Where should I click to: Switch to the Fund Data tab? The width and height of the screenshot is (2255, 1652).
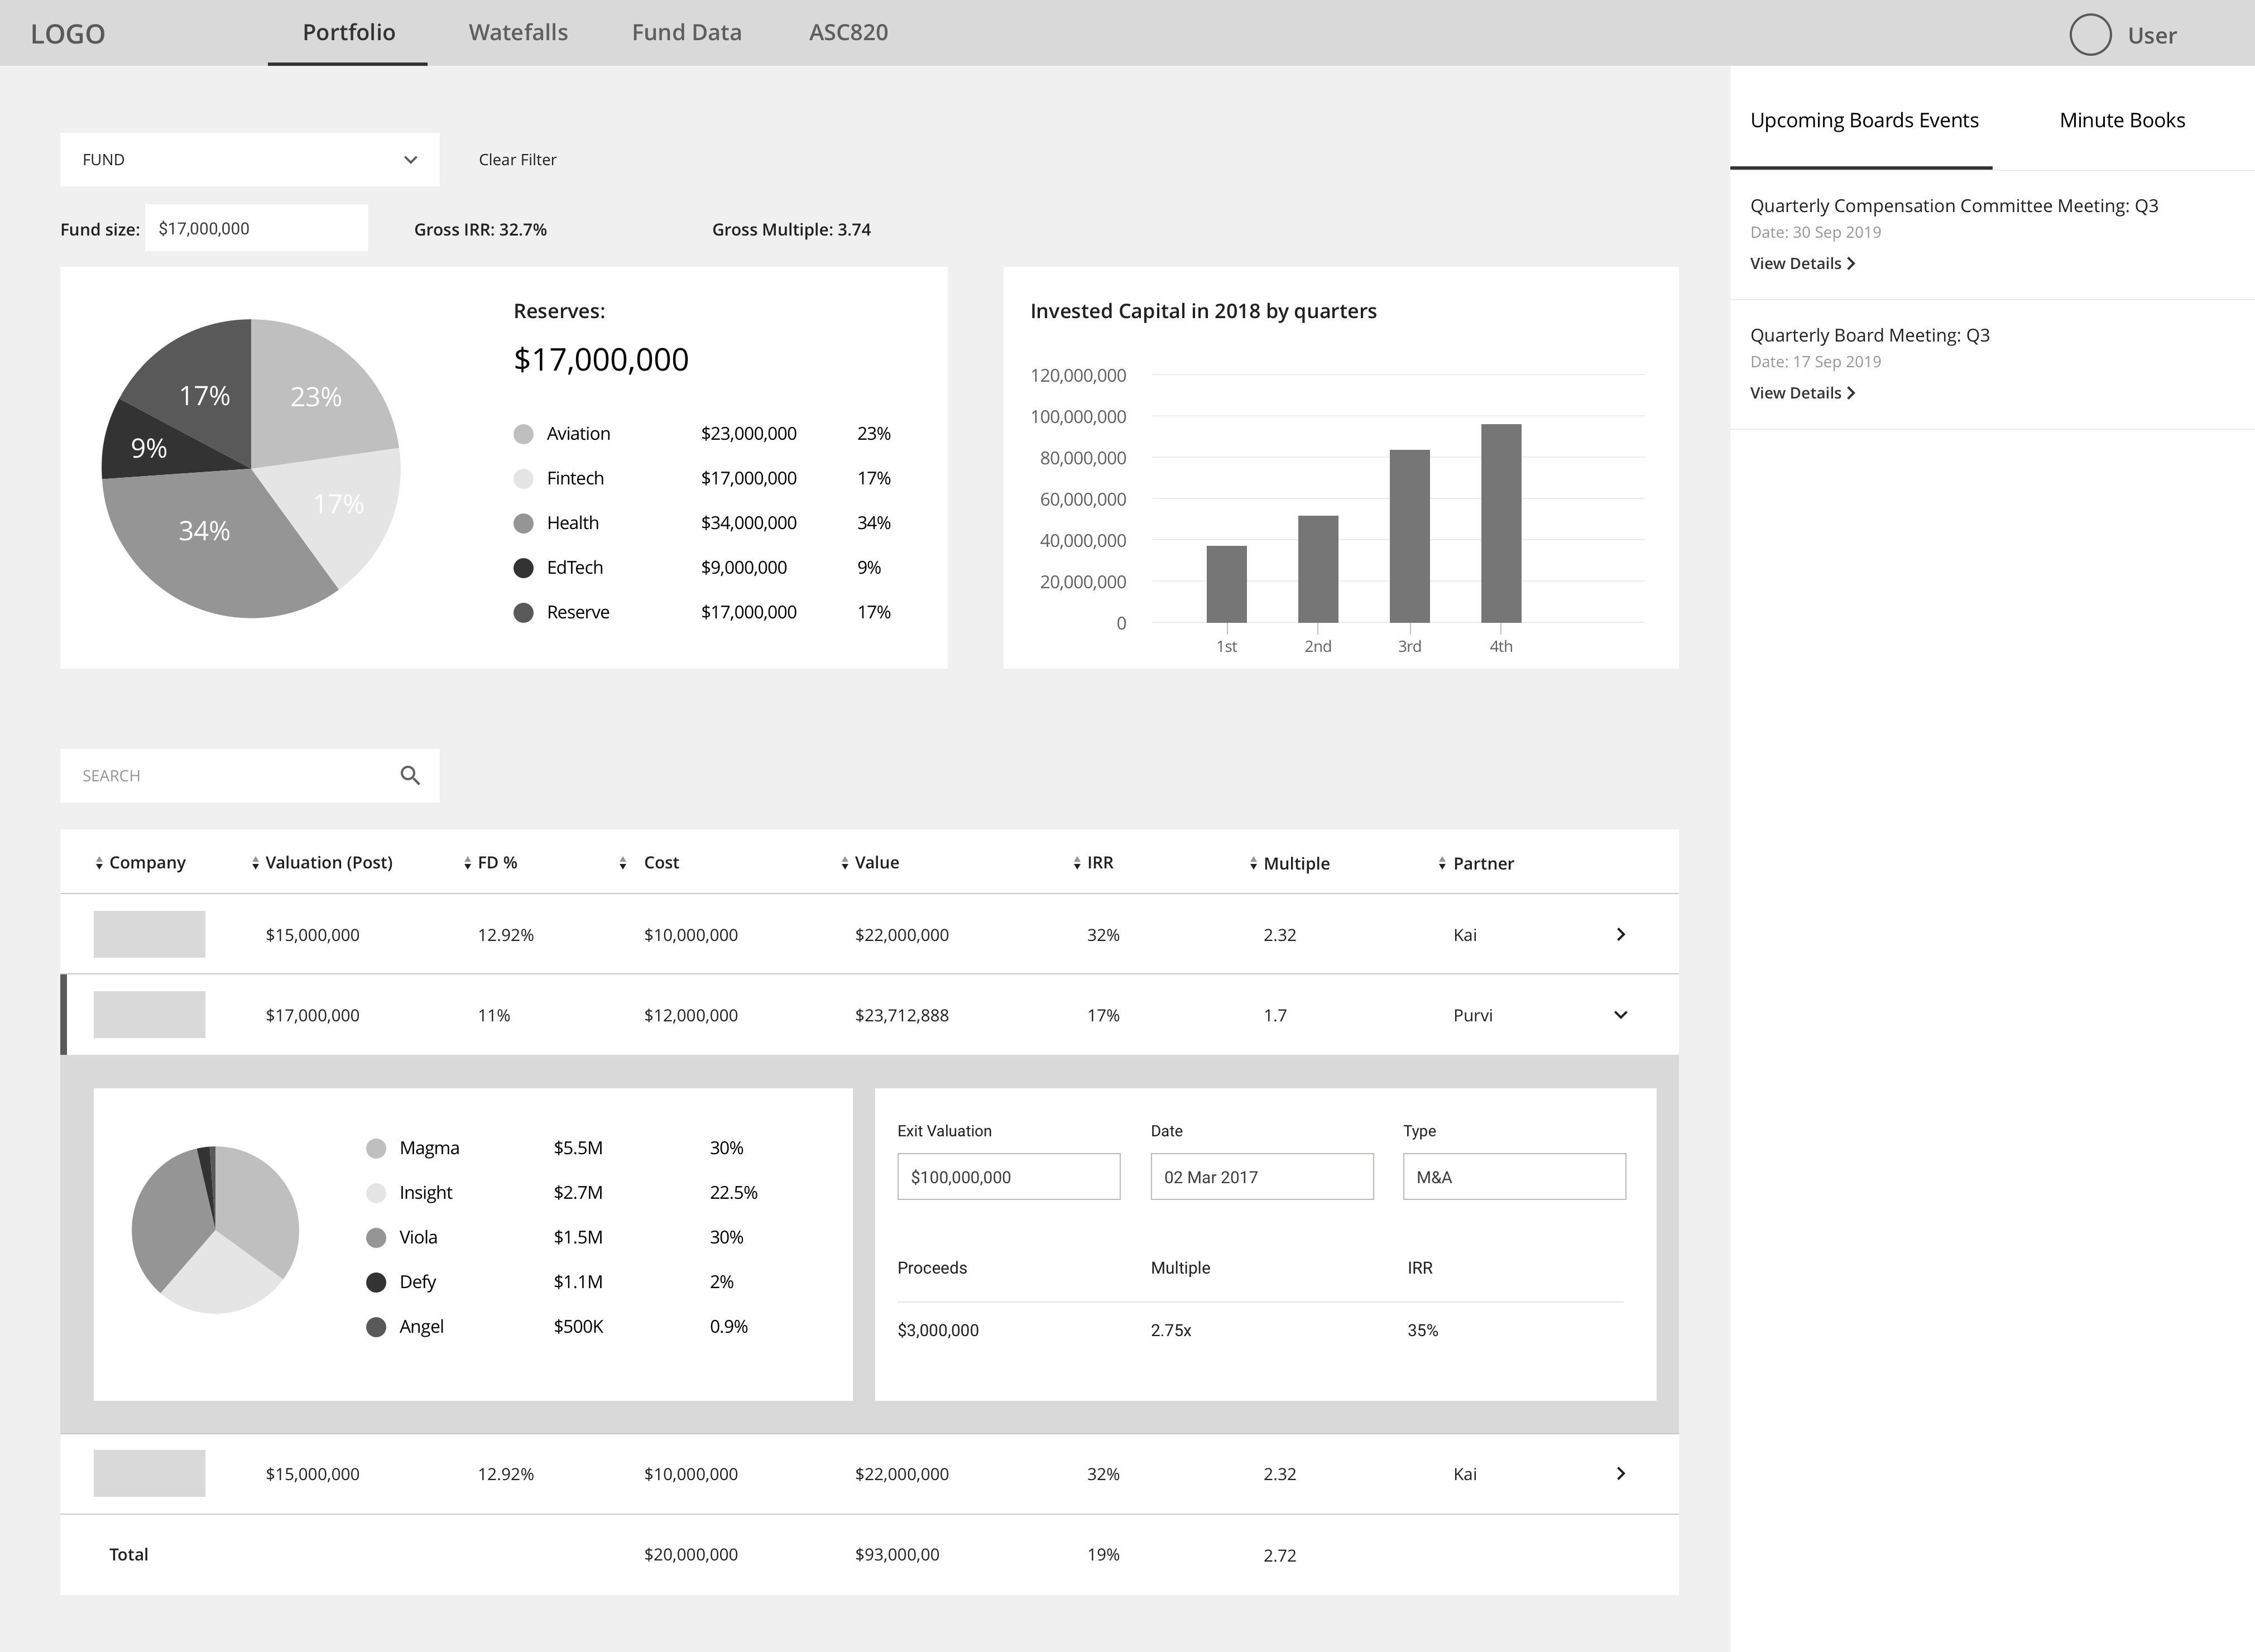pyautogui.click(x=686, y=33)
